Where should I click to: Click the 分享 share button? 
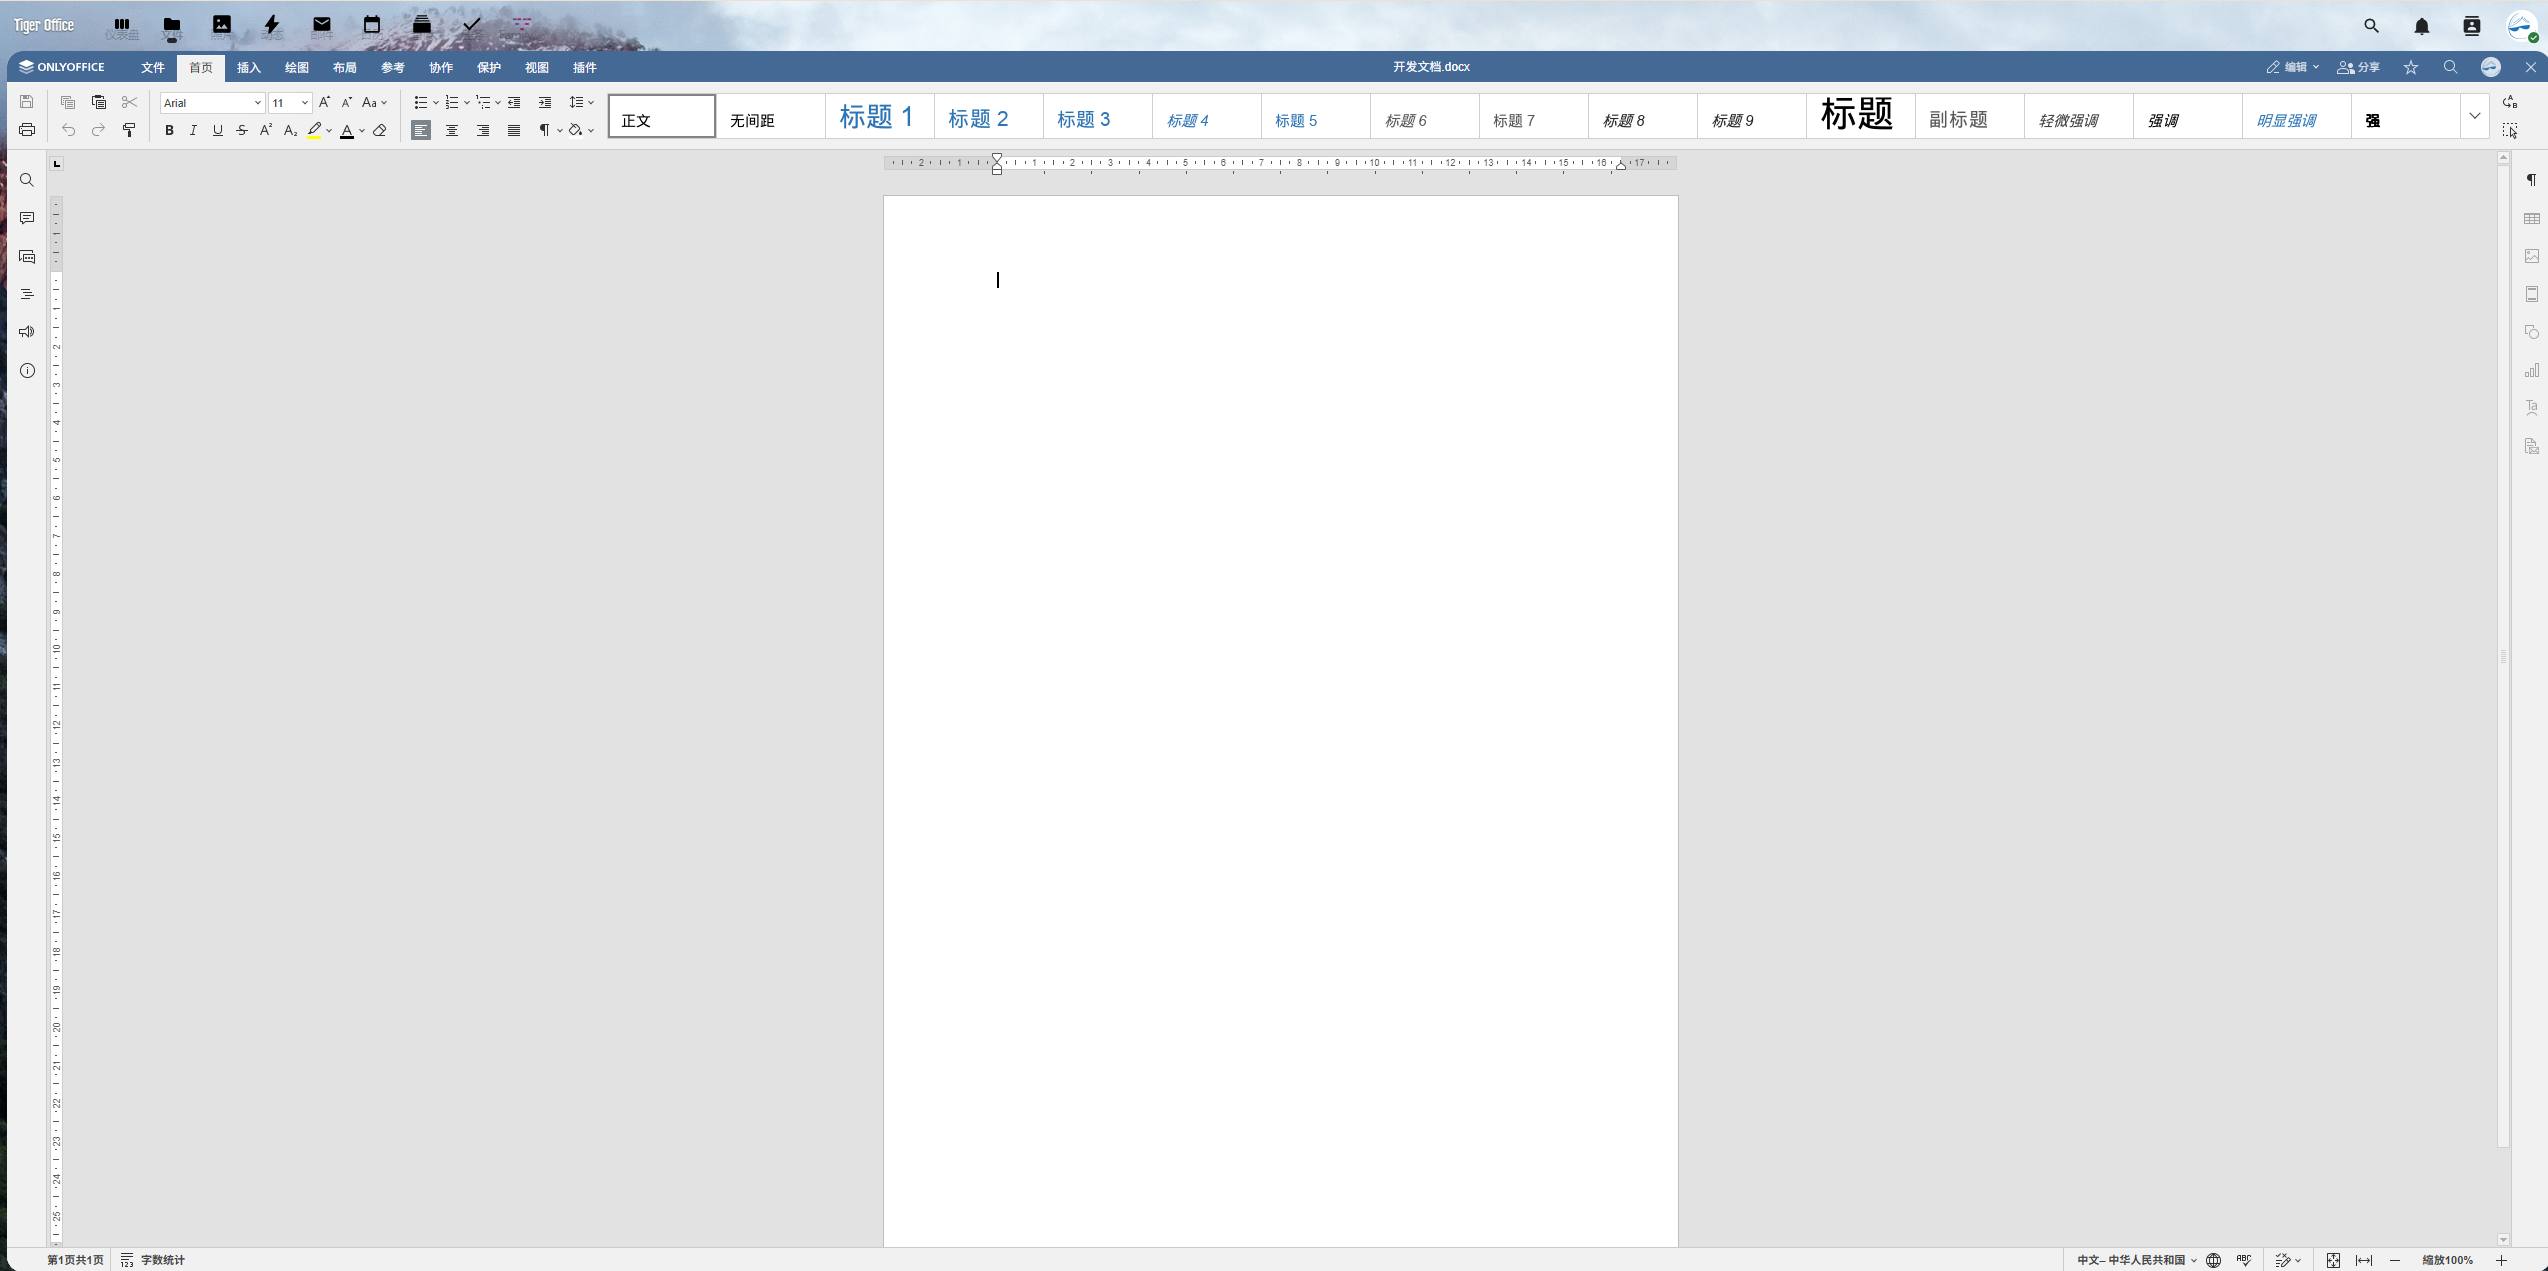[x=2359, y=67]
